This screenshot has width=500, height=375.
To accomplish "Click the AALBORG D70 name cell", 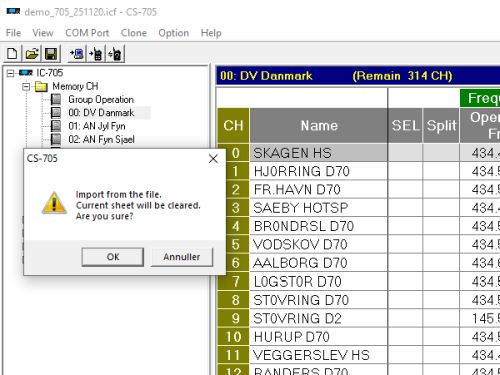I will (319, 263).
